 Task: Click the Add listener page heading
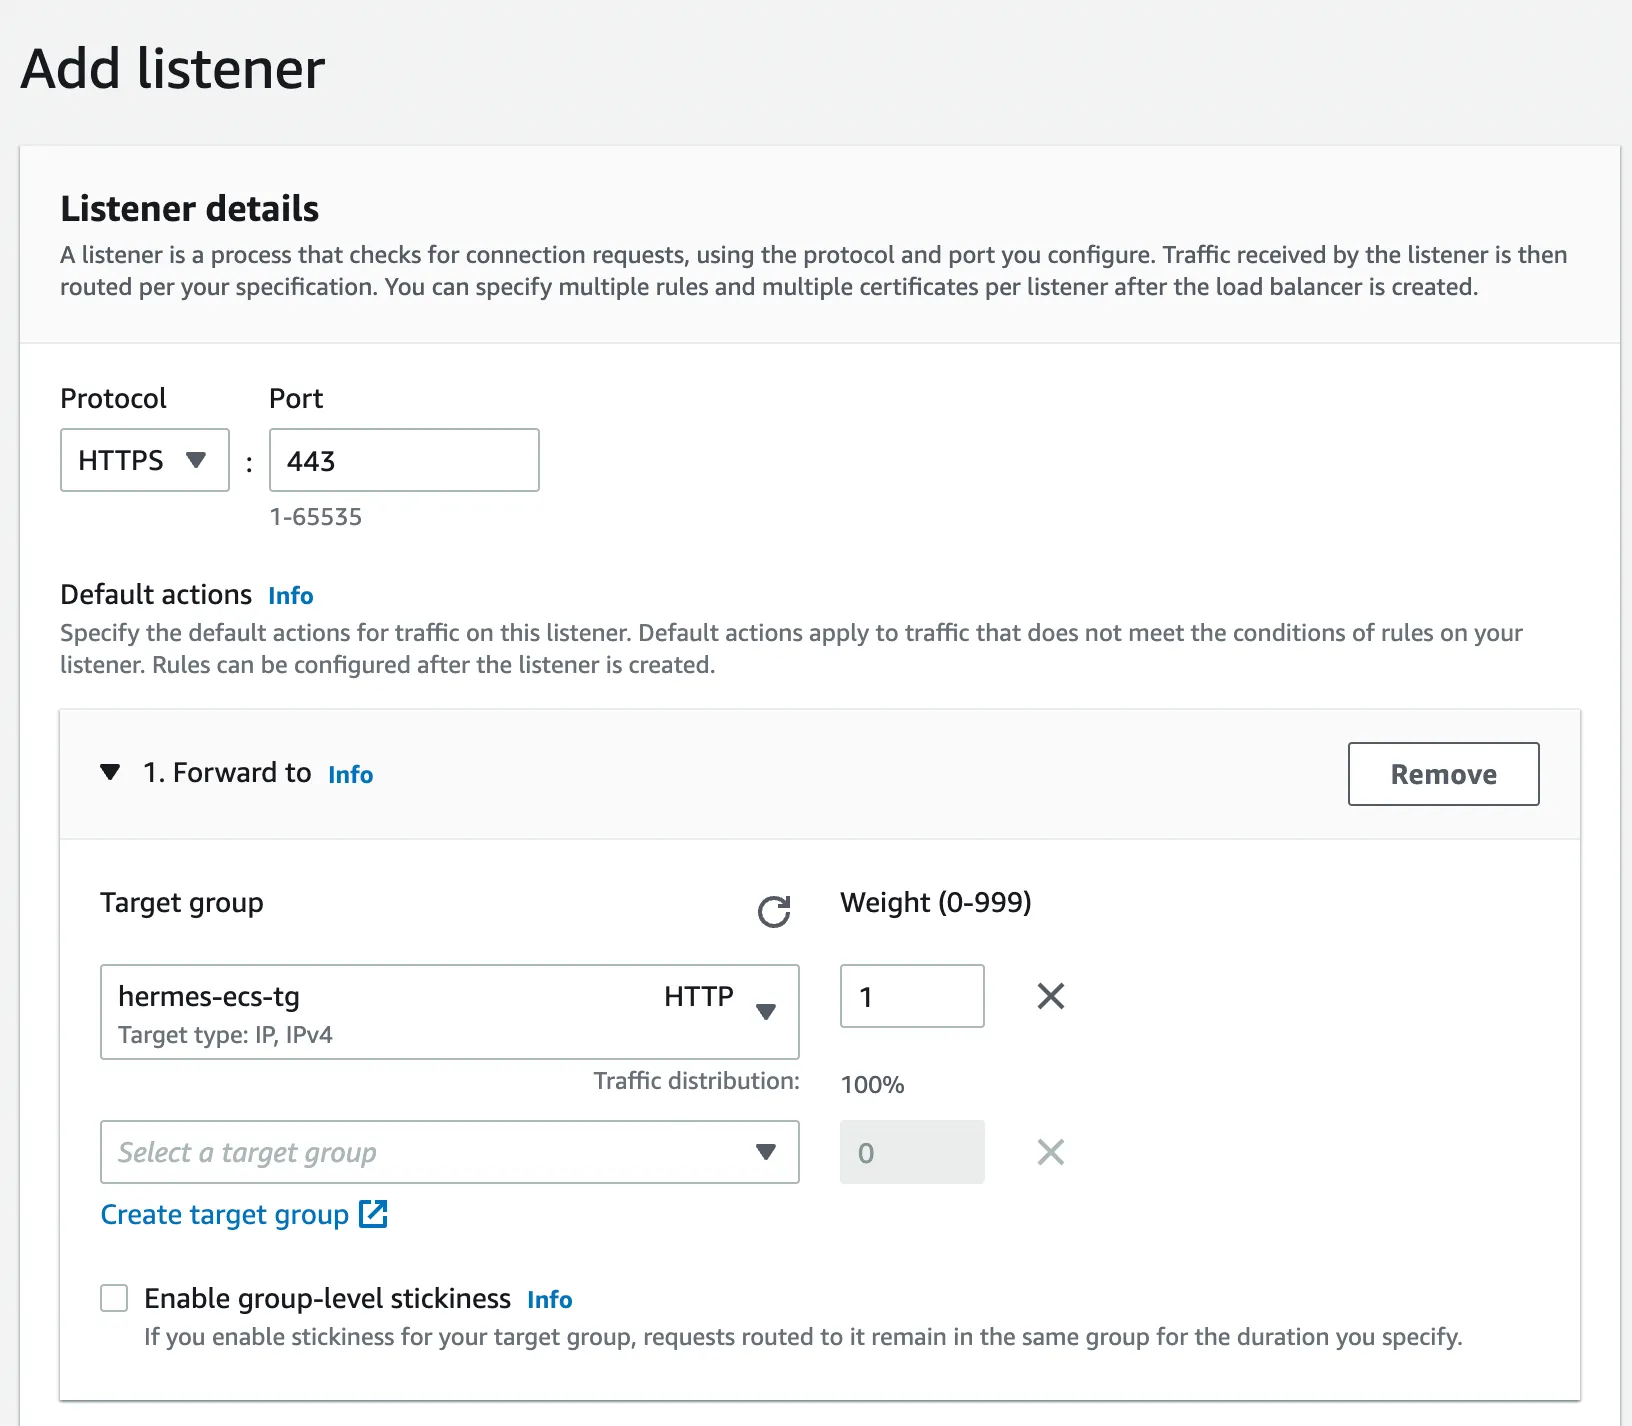[173, 69]
